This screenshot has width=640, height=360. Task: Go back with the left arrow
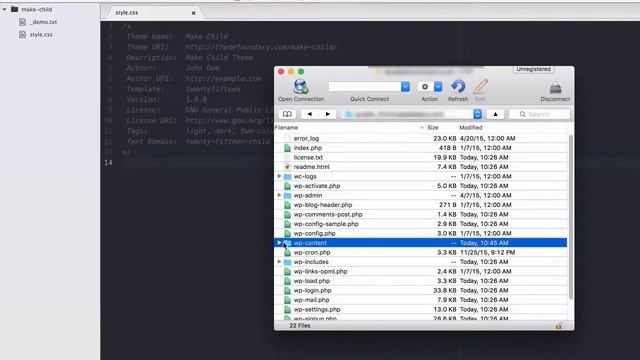(309, 114)
